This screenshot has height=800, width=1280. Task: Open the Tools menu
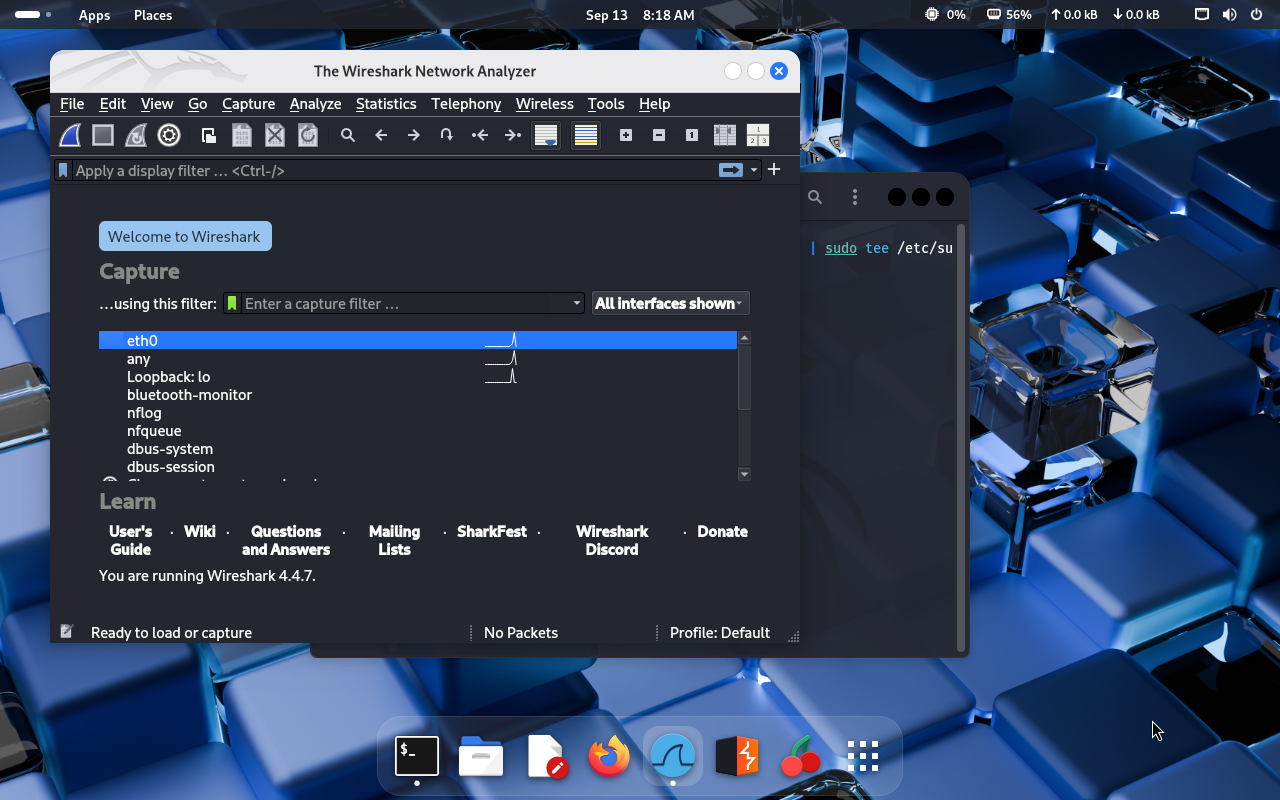click(x=606, y=104)
